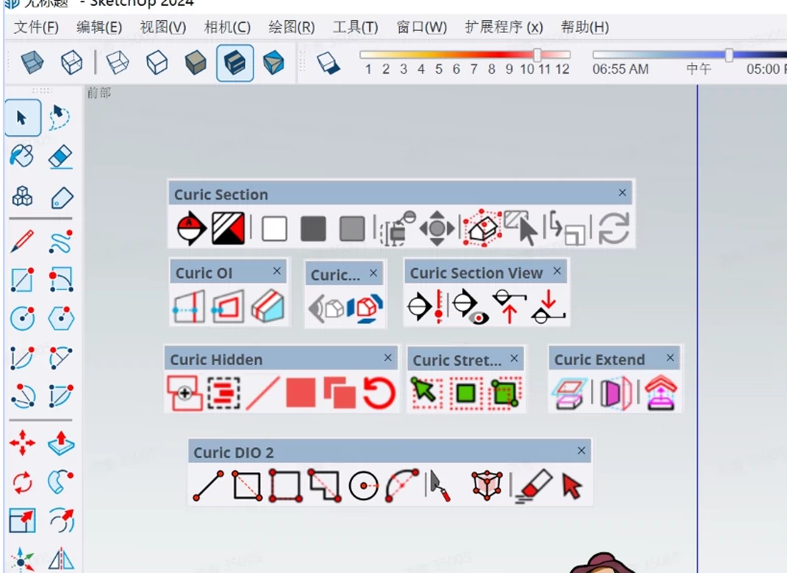Pick the Eraser tool in left toolbar
This screenshot has width=787, height=573.
coord(61,156)
